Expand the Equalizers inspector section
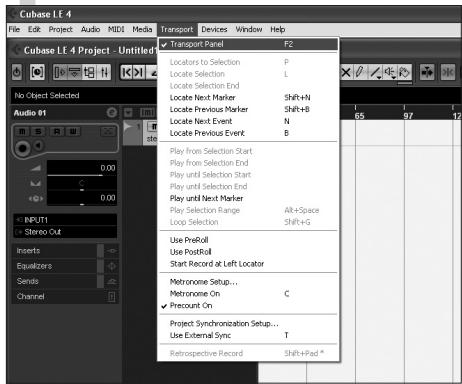This screenshot has width=462, height=384. [x=55, y=266]
